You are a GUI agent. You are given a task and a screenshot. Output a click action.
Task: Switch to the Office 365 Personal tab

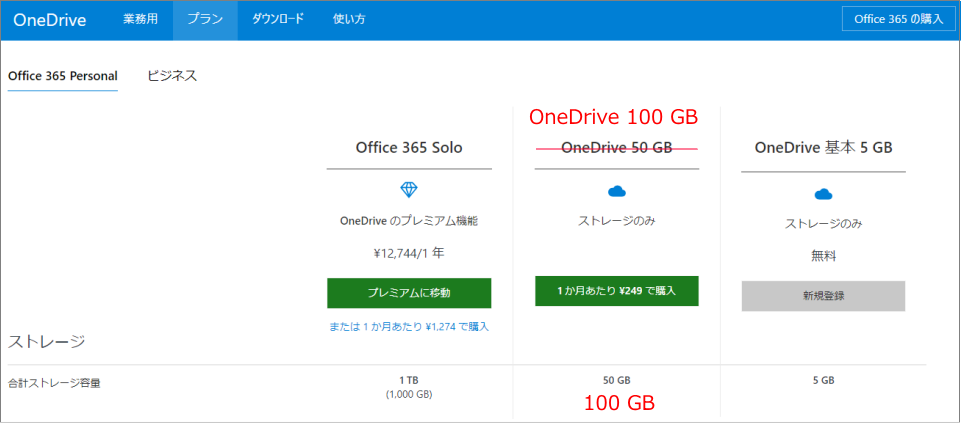click(x=63, y=76)
